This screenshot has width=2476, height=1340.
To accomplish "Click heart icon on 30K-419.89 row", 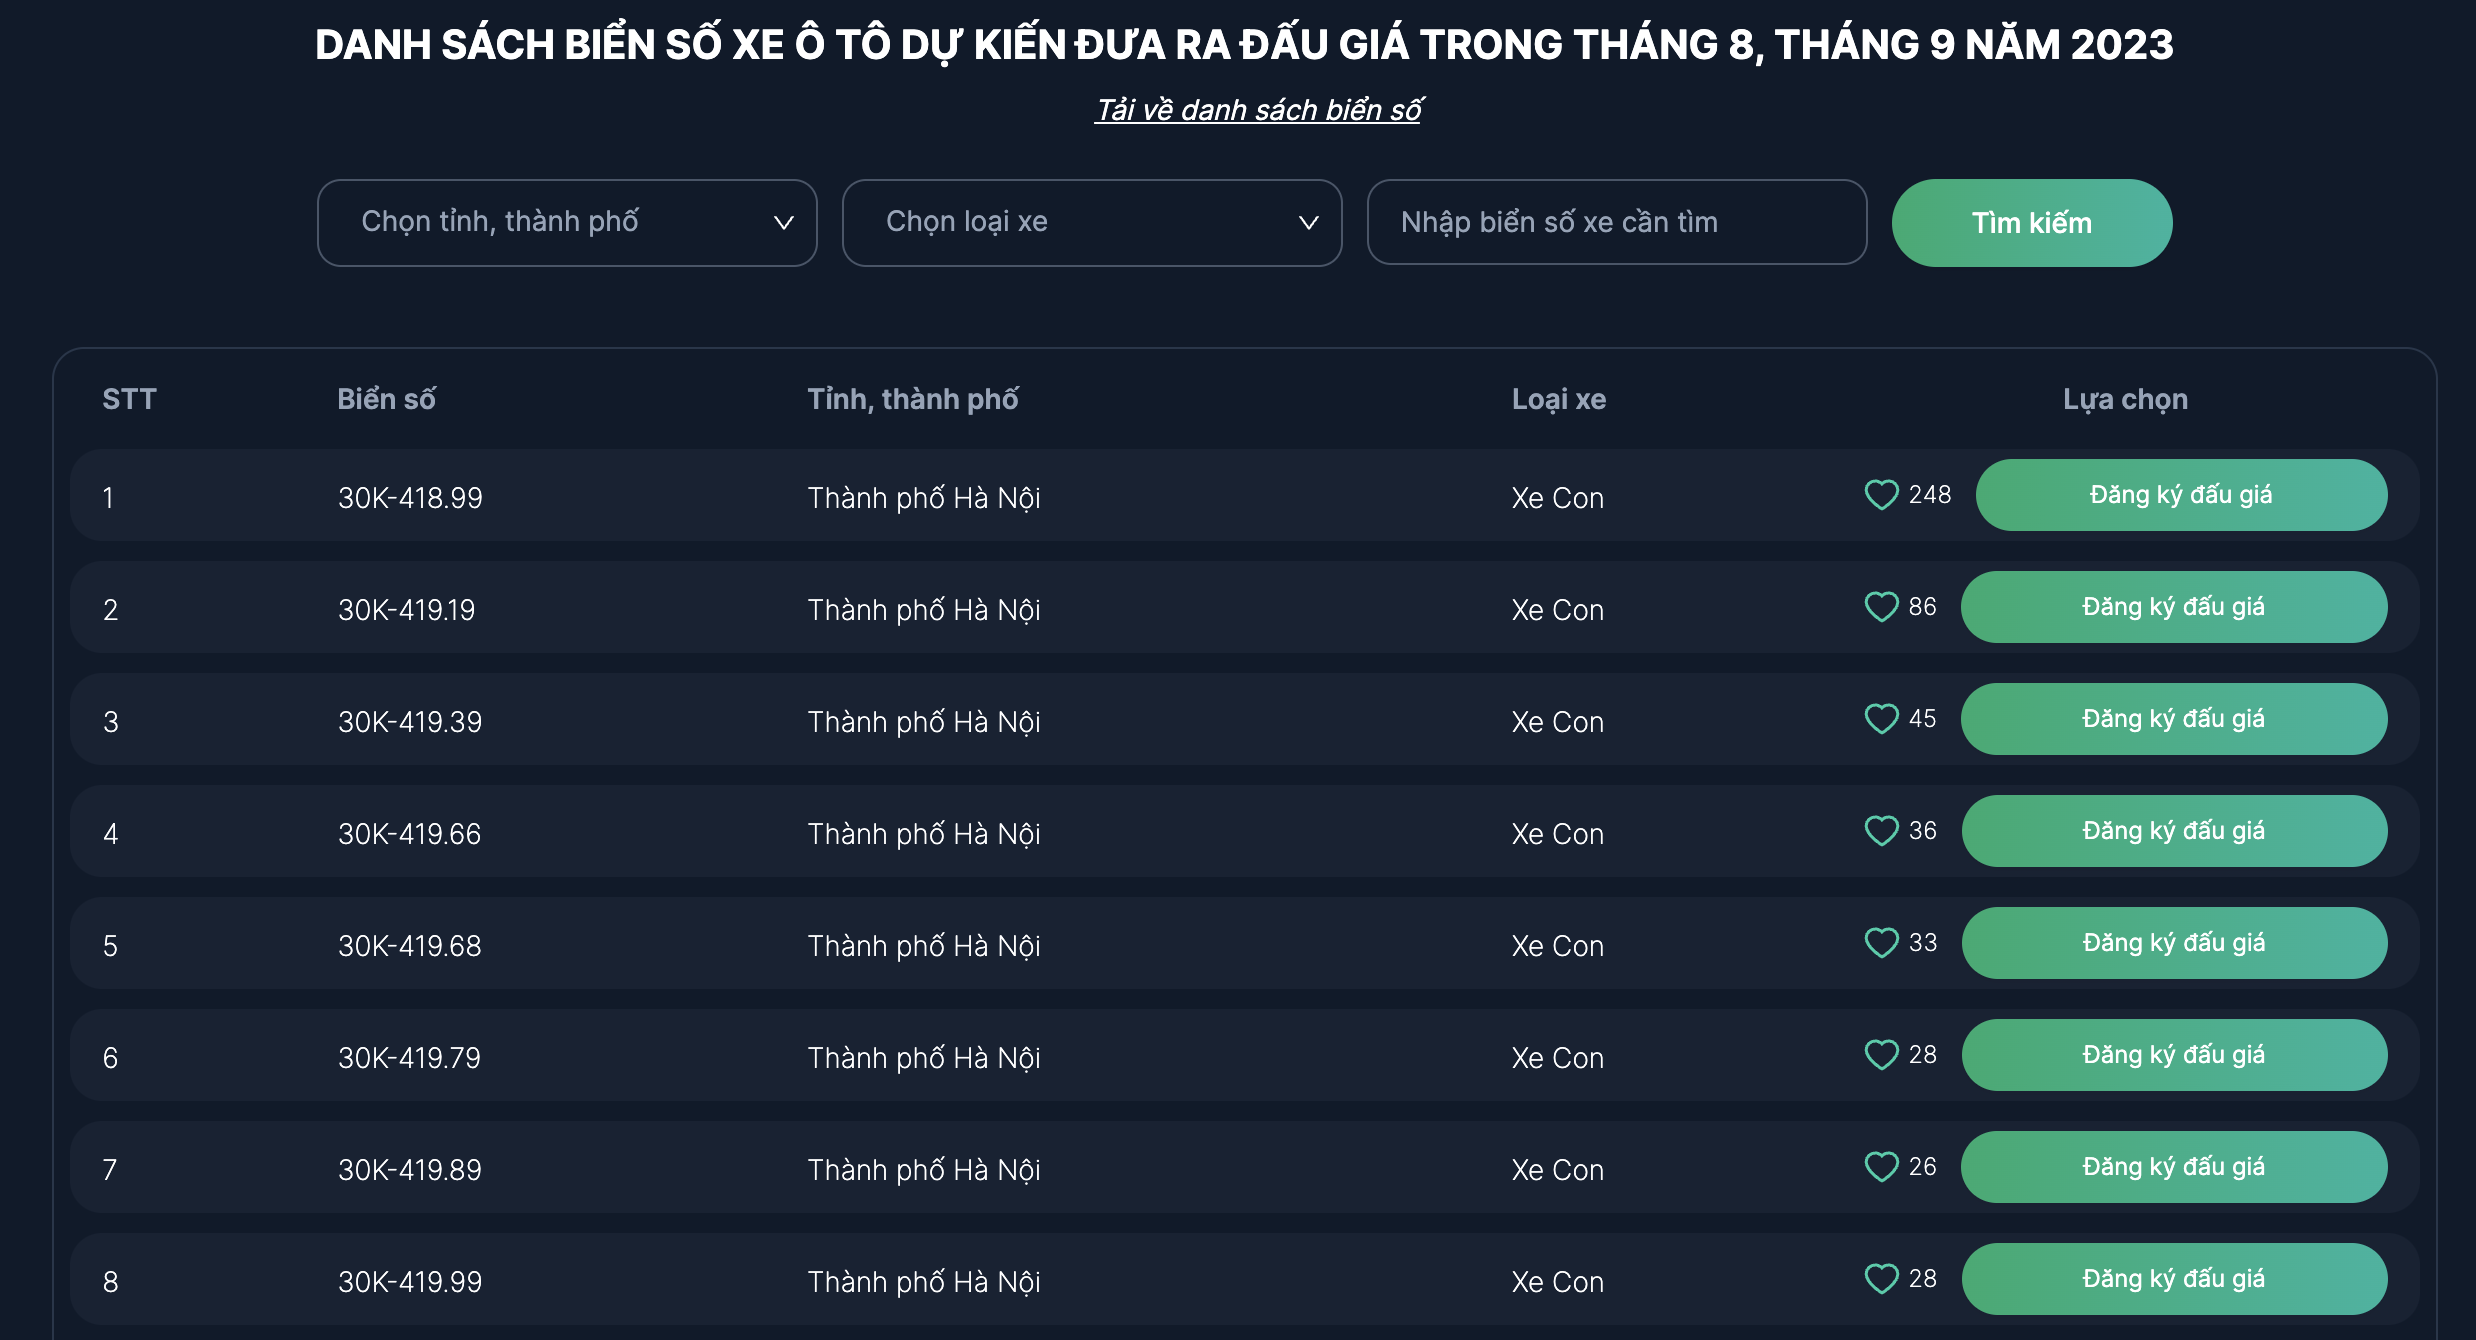I will coord(1881,1167).
